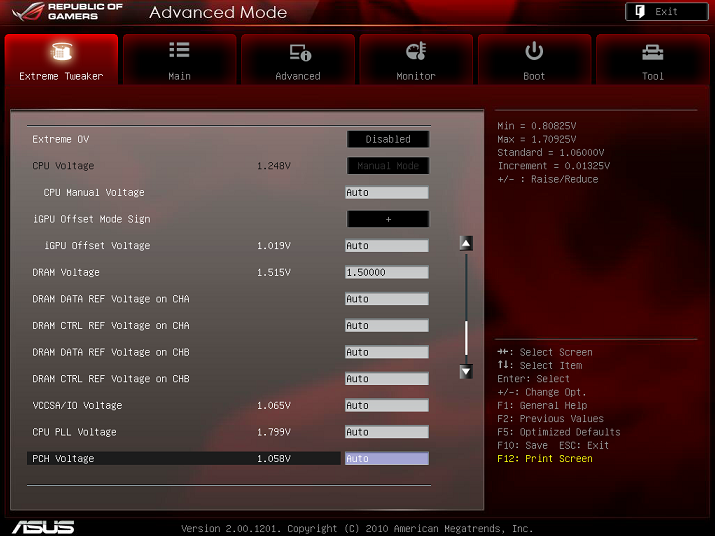Click the F5: Optimized Defaults hint
The height and width of the screenshot is (536, 715).
click(559, 432)
